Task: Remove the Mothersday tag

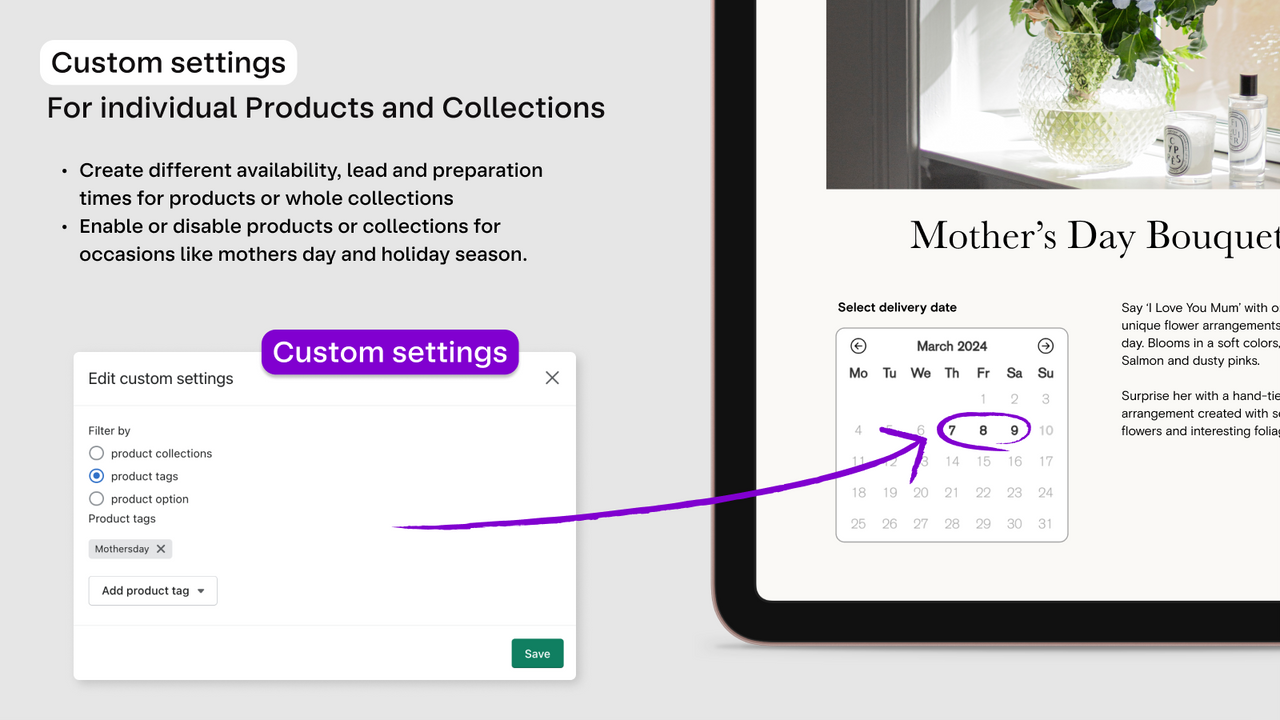Action: coord(159,548)
